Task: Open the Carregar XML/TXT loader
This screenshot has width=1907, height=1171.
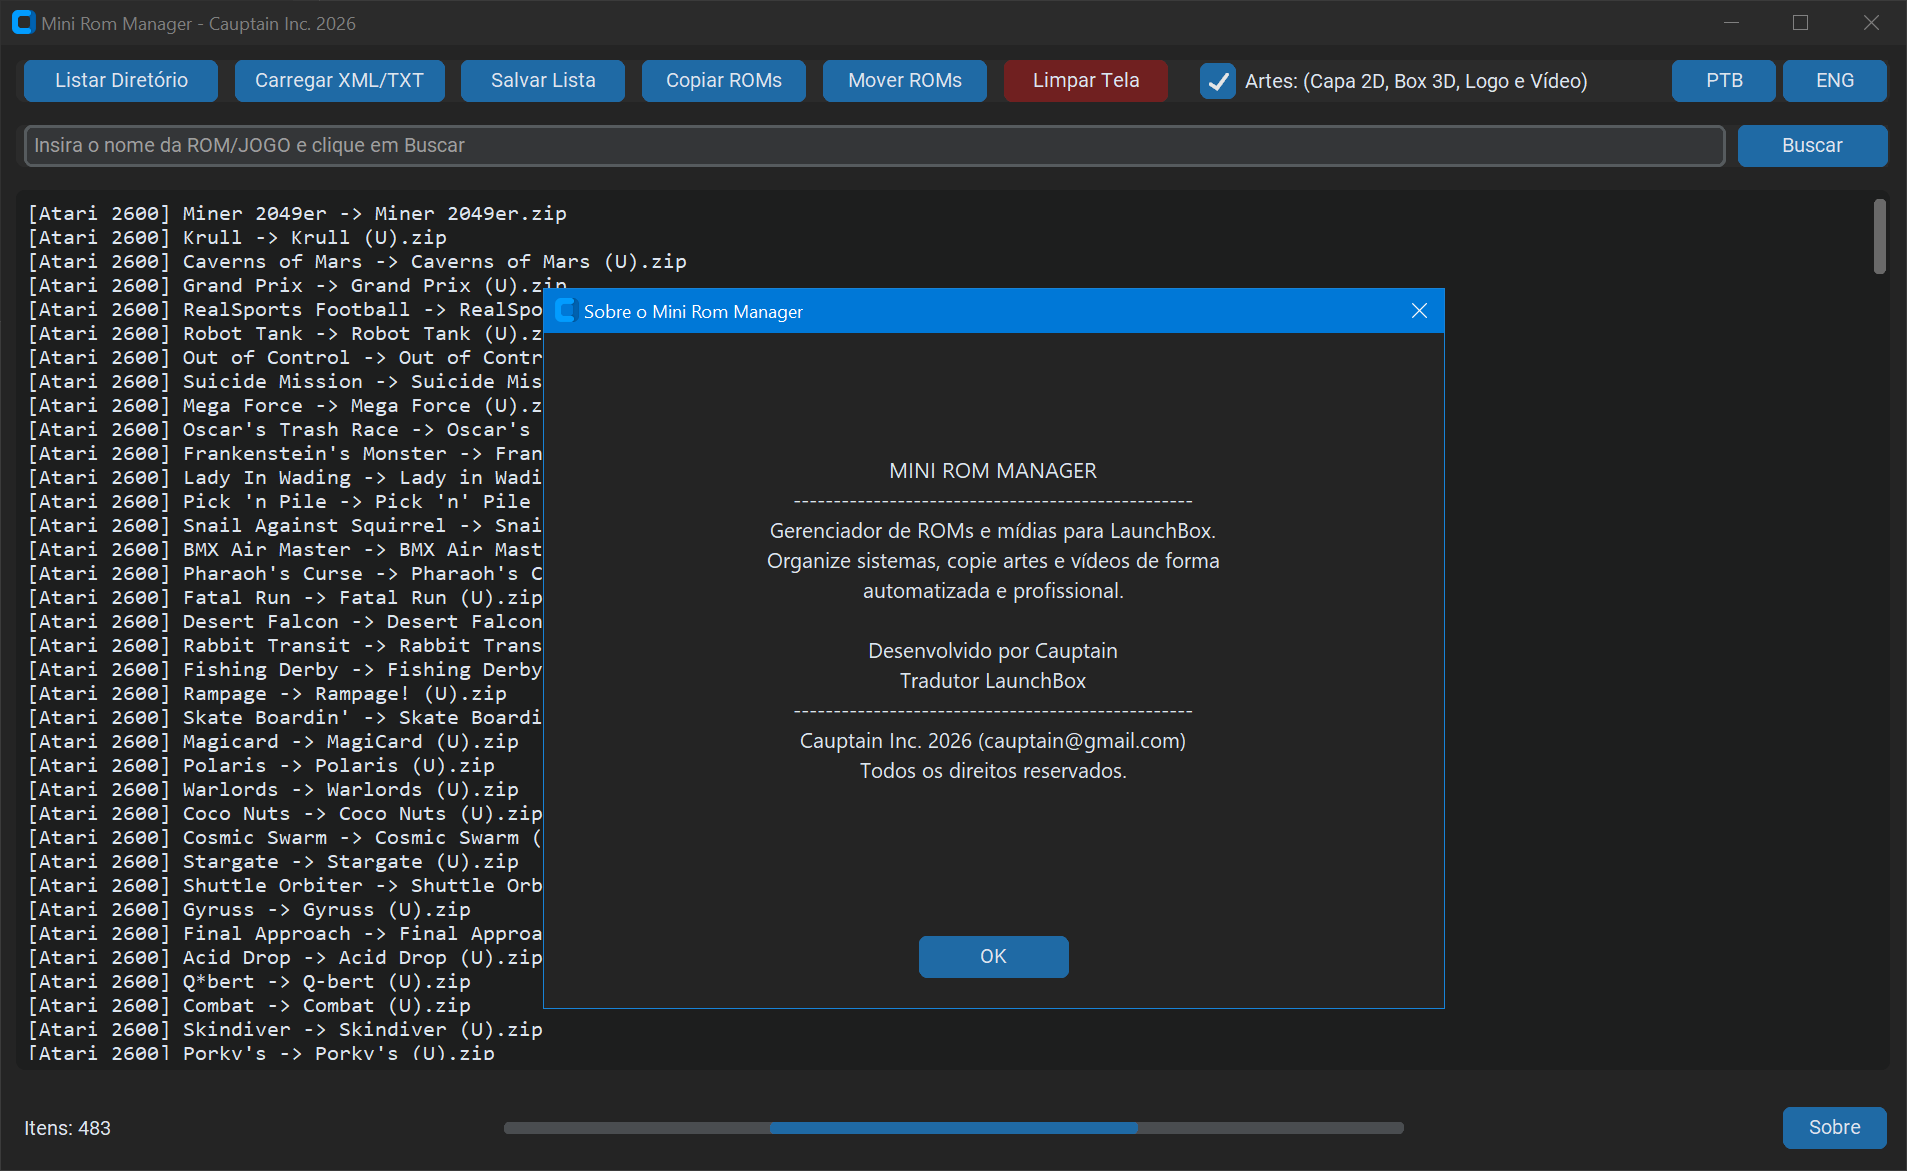Action: click(x=339, y=81)
